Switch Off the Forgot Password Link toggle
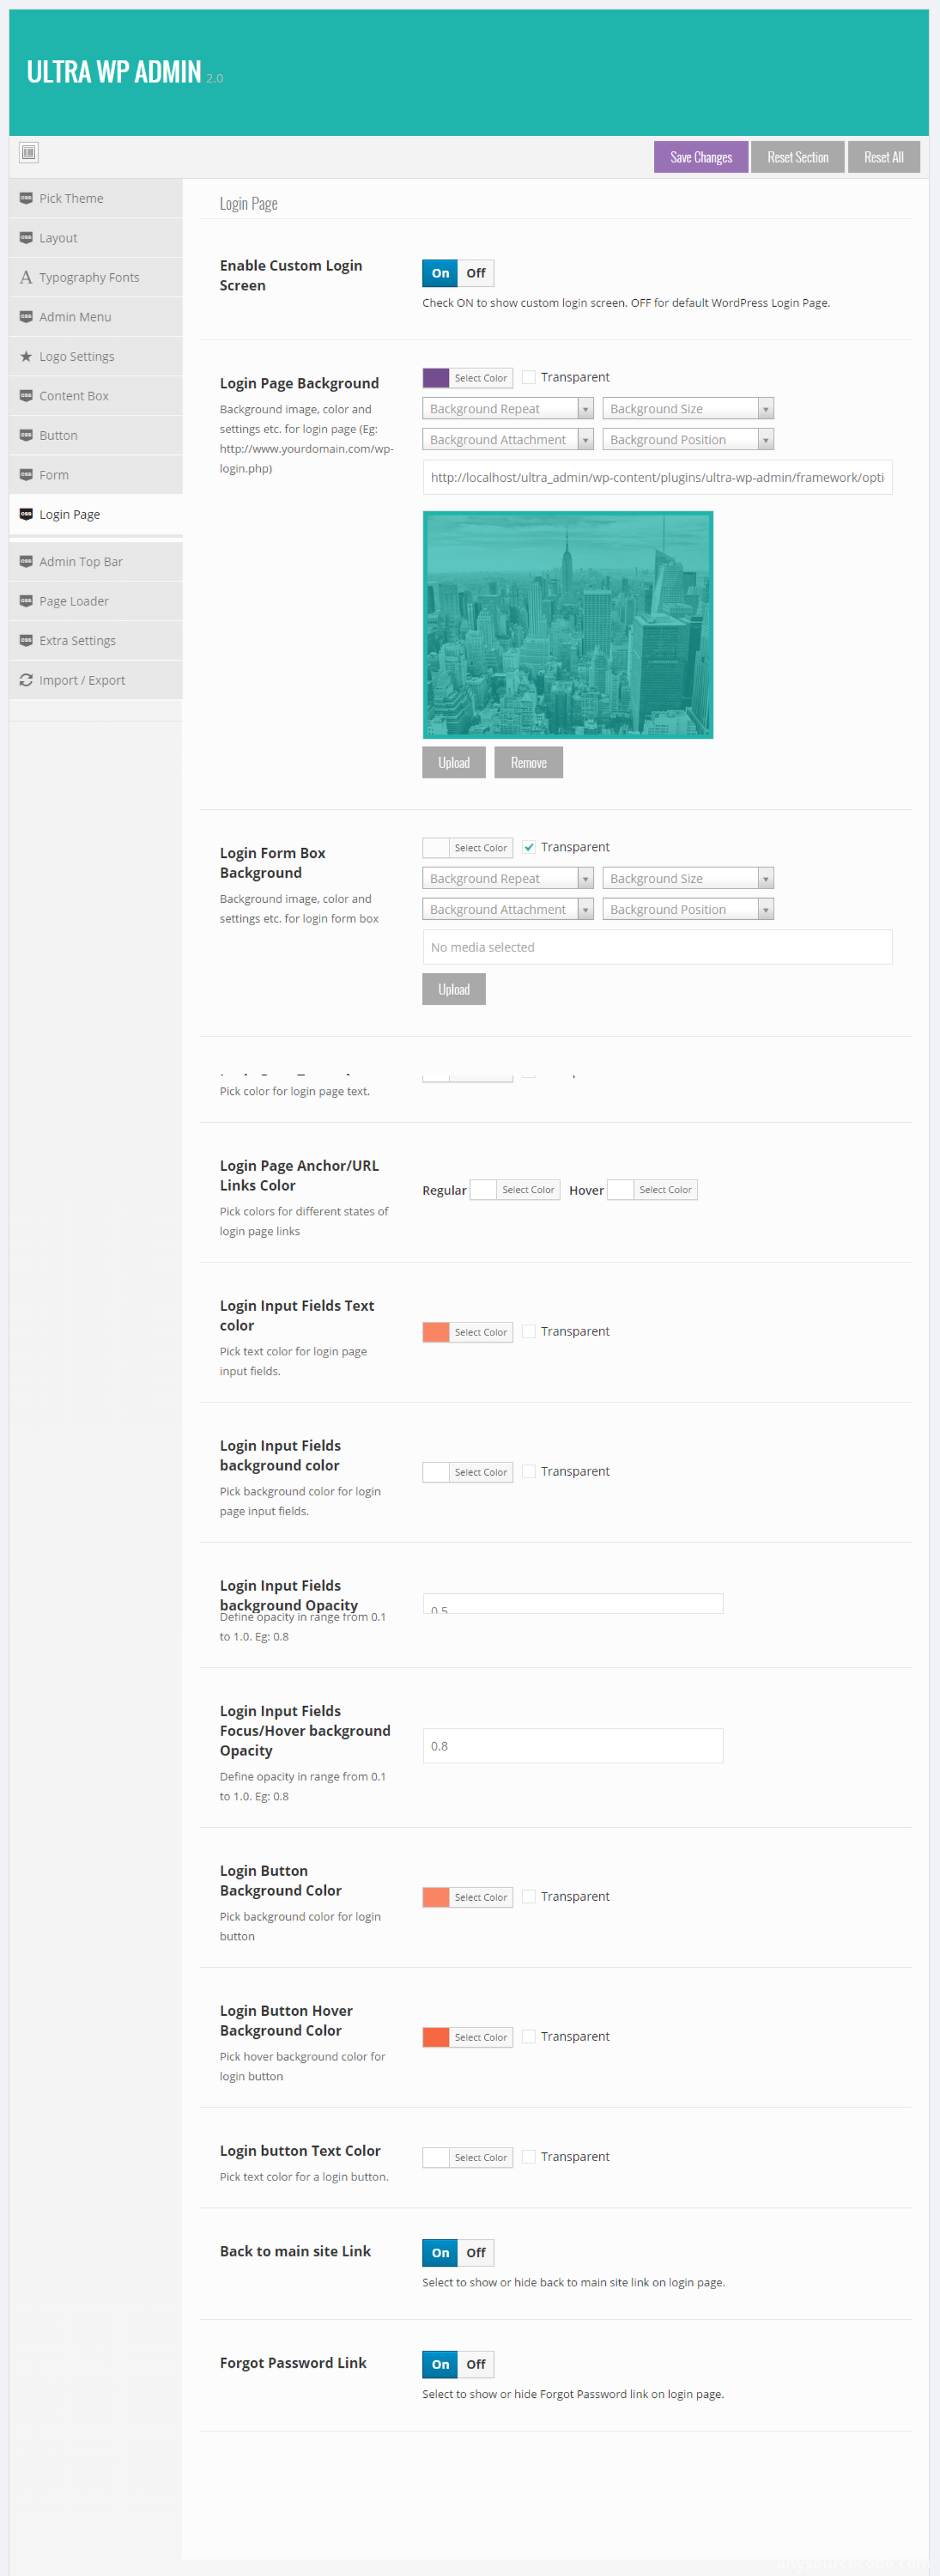 click(476, 2364)
